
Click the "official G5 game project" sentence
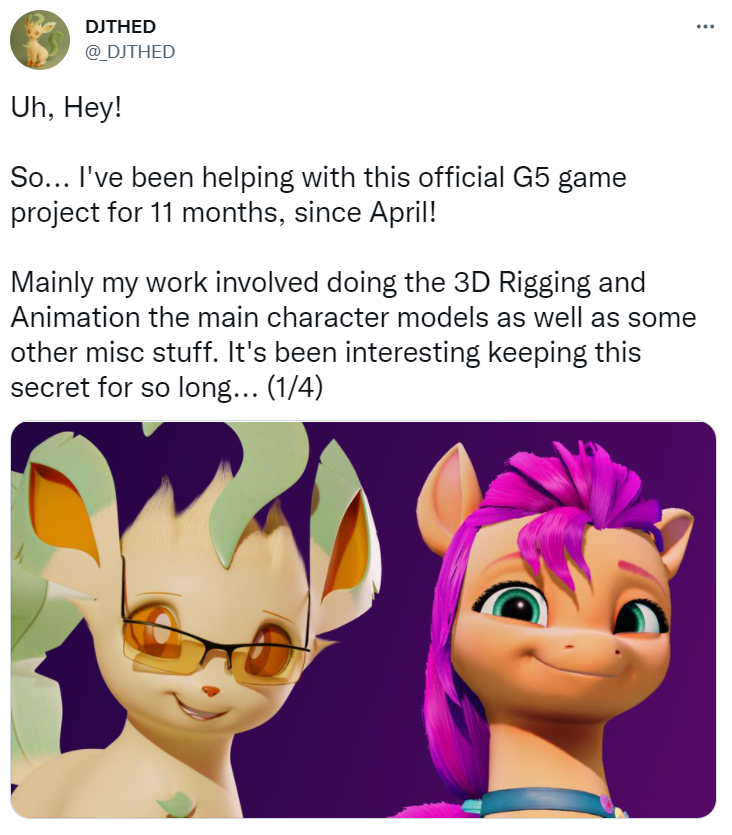[318, 195]
